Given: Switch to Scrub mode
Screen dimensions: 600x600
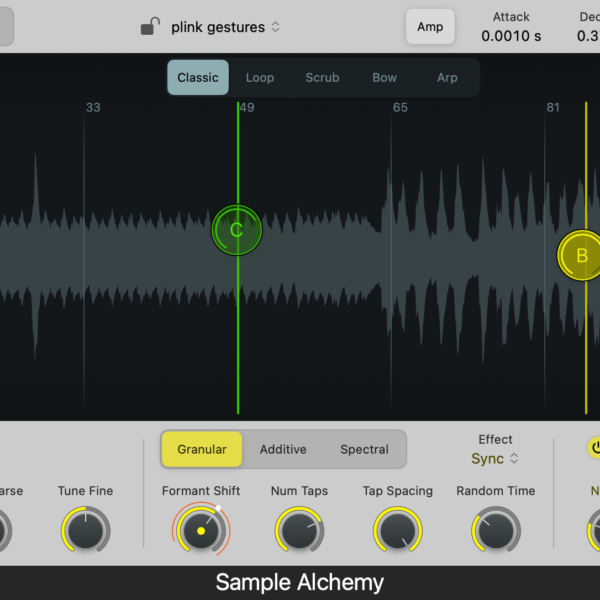Looking at the screenshot, I should click(x=322, y=78).
